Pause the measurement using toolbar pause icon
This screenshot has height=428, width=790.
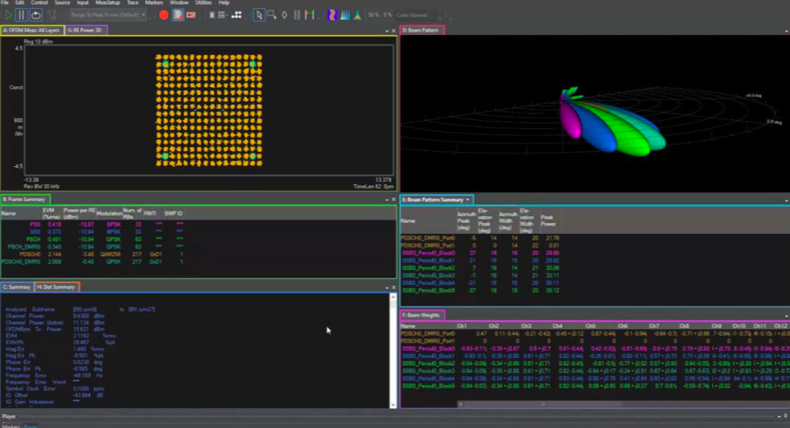click(22, 15)
